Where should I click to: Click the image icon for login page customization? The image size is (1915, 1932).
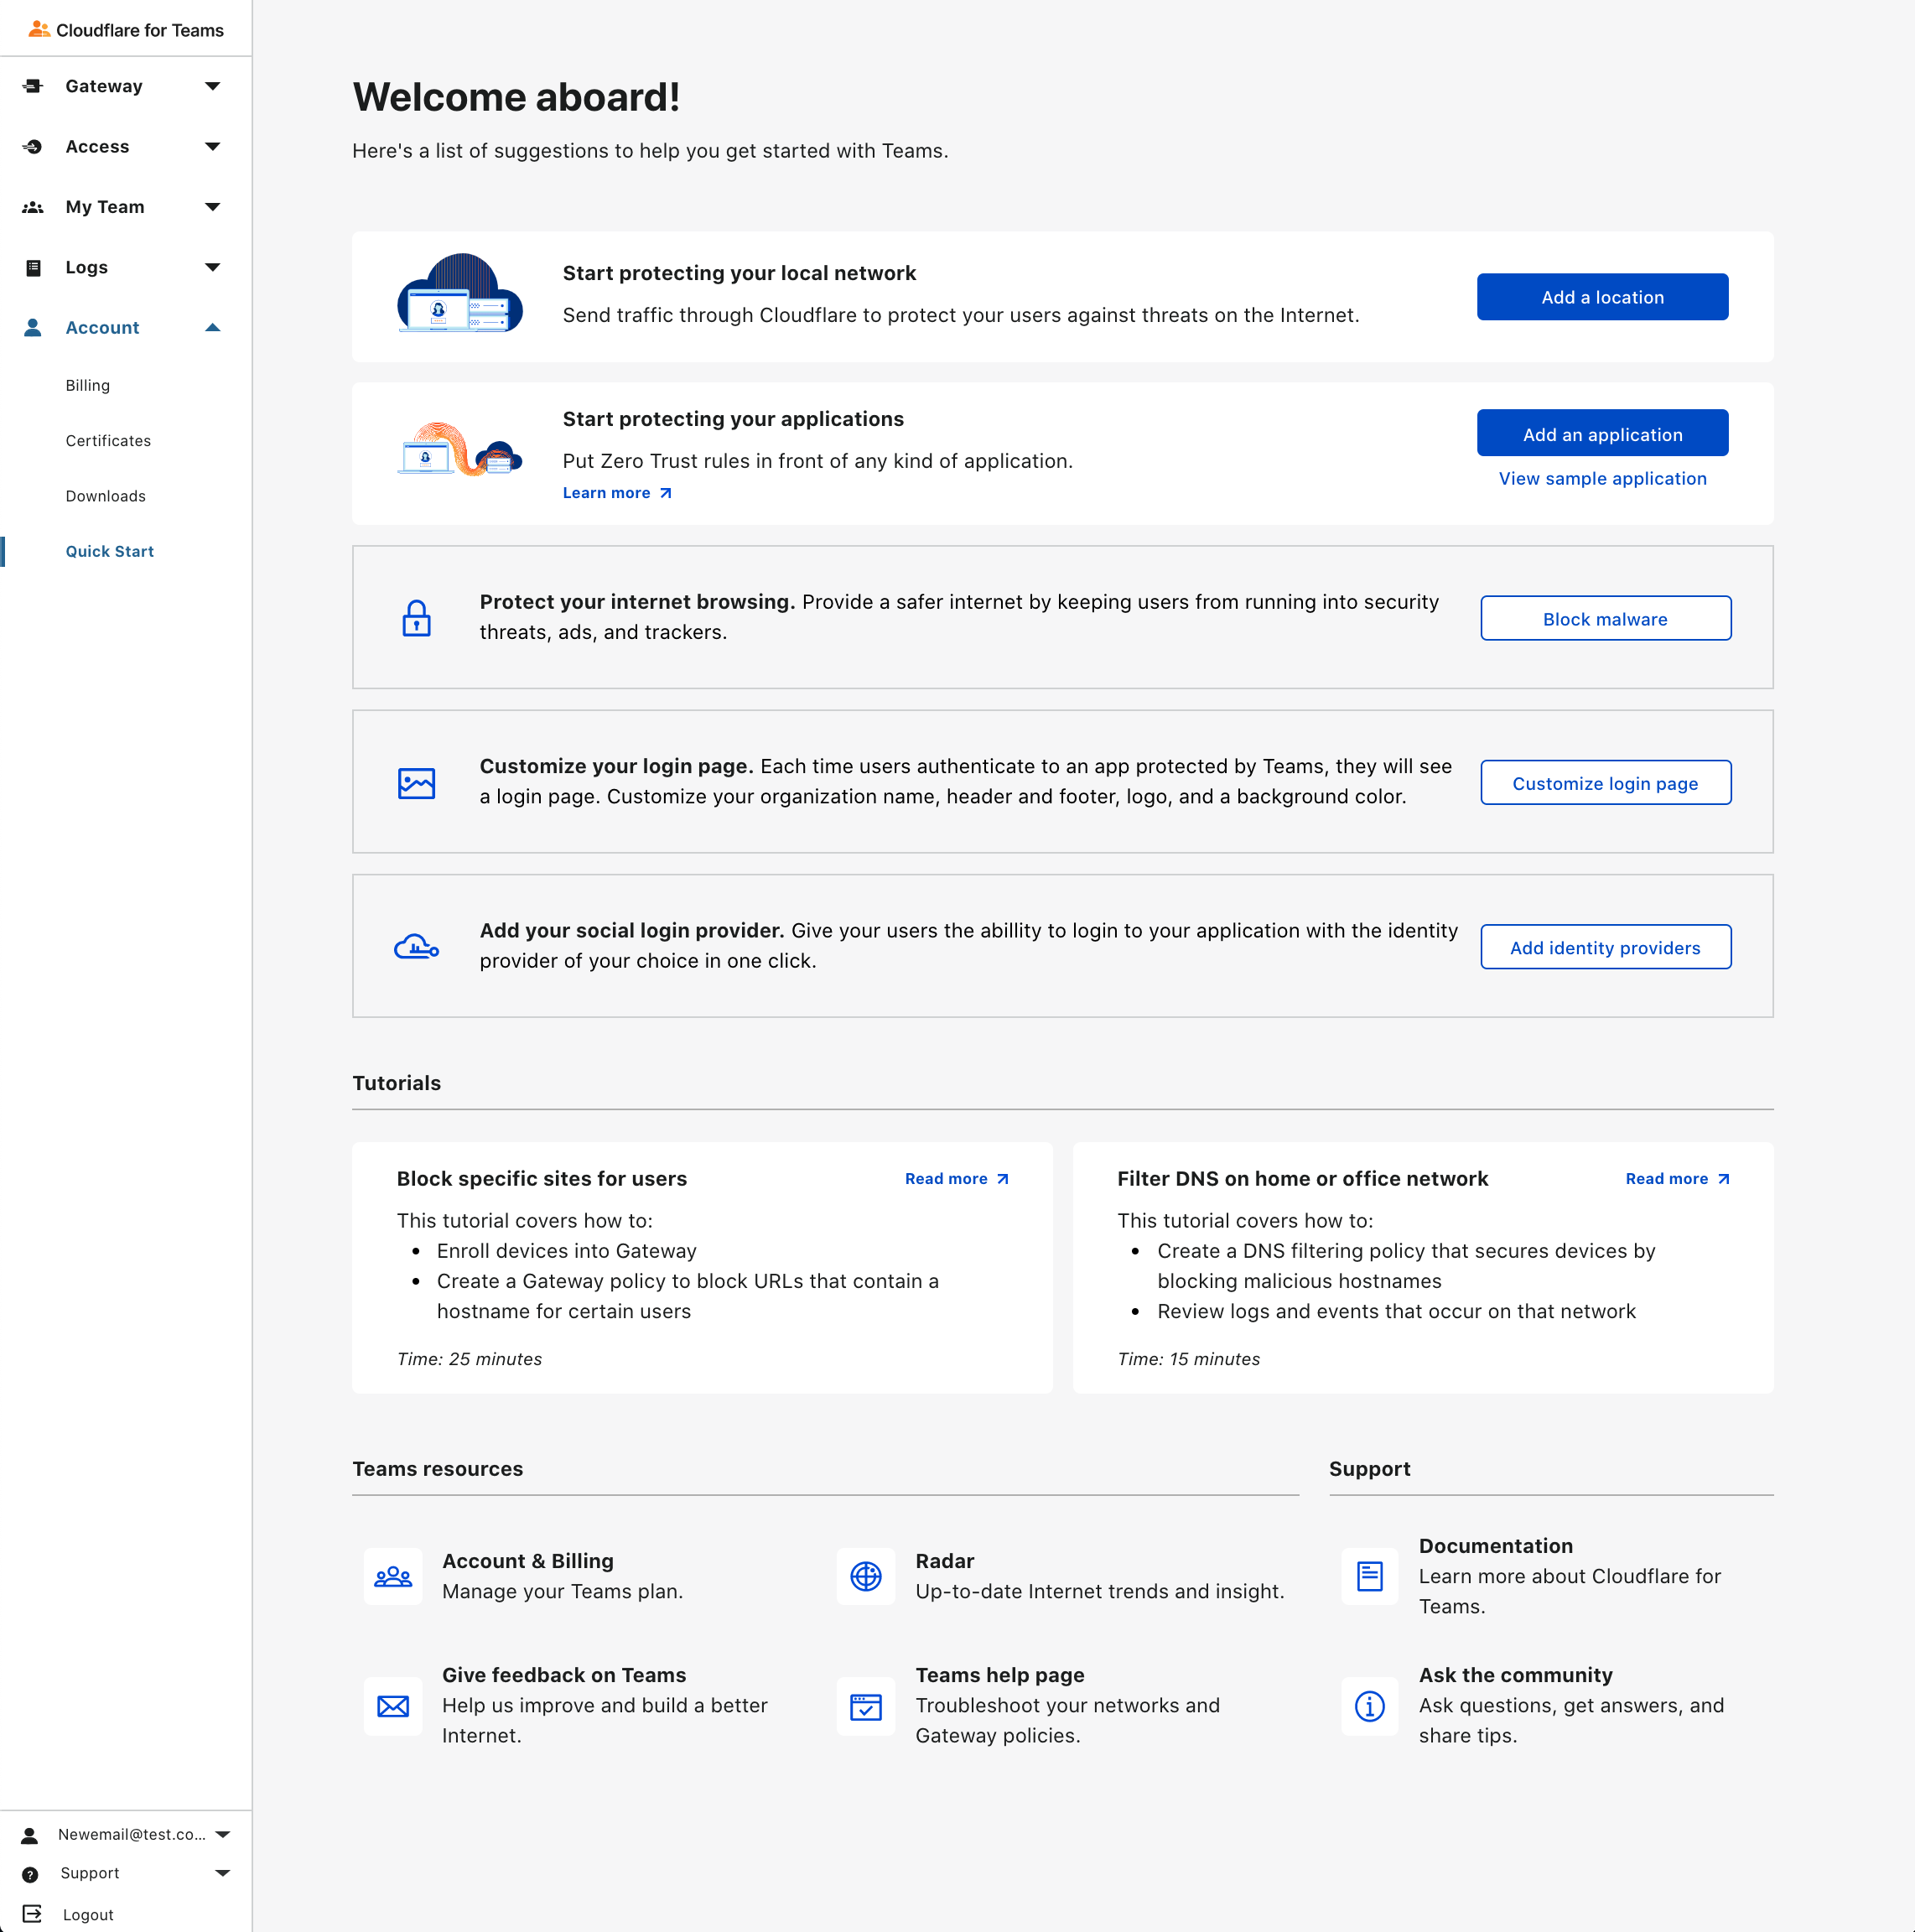[416, 783]
